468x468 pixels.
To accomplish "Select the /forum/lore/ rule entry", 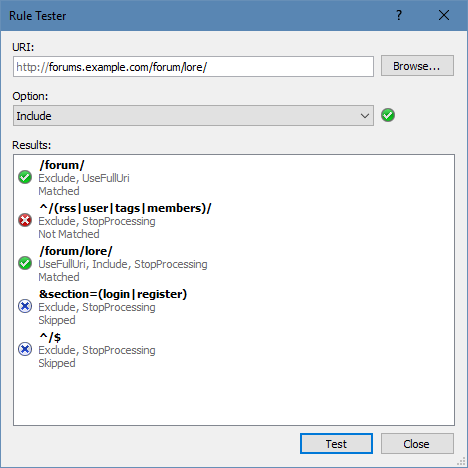I will coord(234,264).
